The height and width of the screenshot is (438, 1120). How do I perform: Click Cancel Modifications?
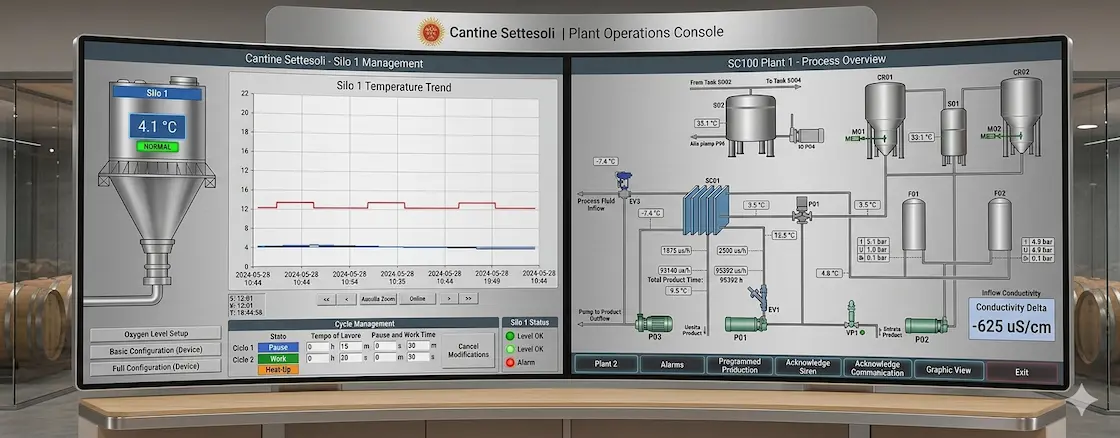pyautogui.click(x=468, y=350)
